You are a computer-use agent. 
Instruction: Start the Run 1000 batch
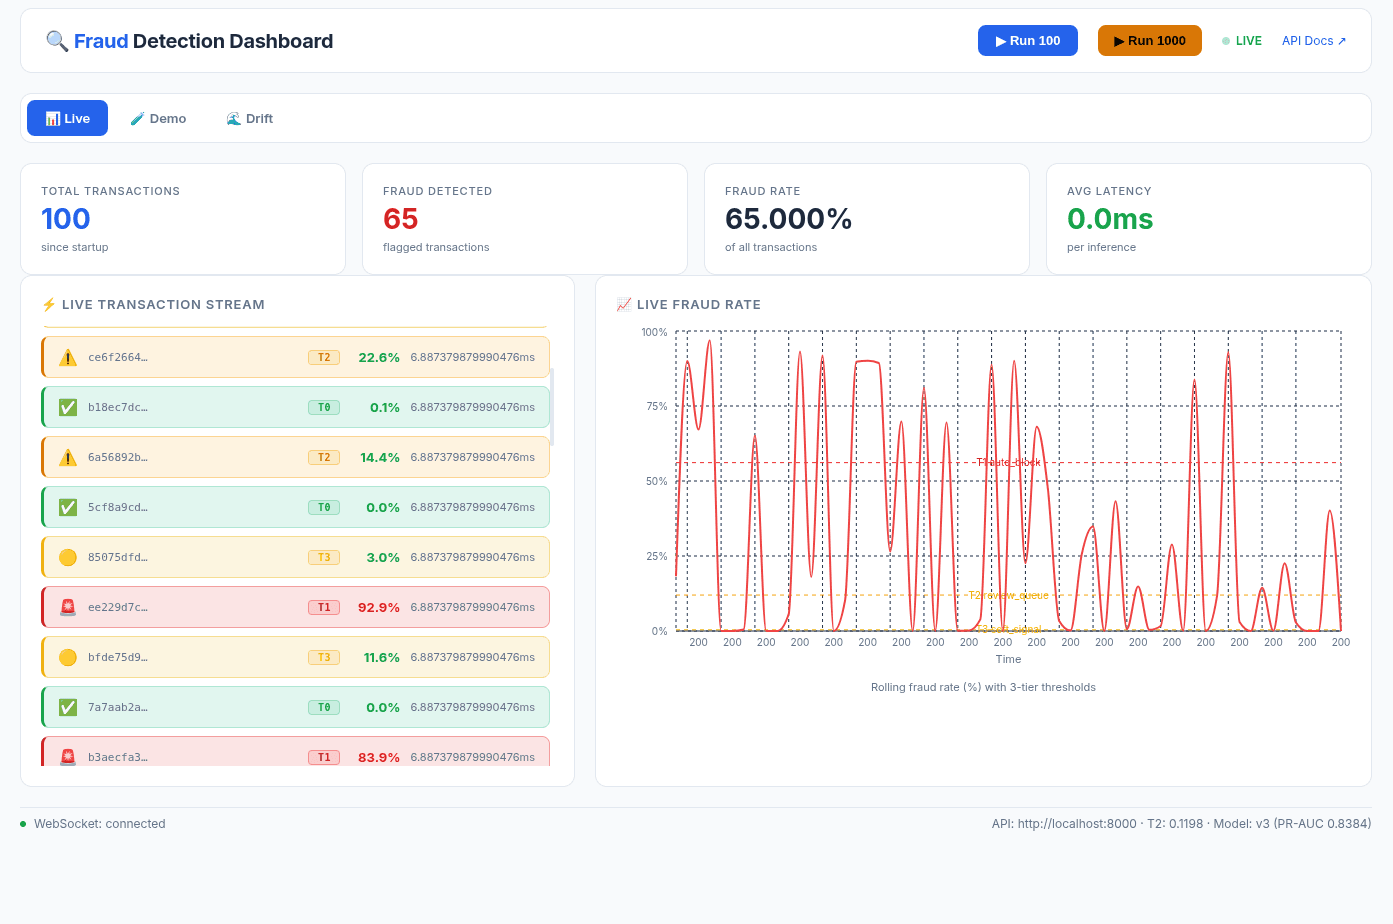(x=1150, y=41)
